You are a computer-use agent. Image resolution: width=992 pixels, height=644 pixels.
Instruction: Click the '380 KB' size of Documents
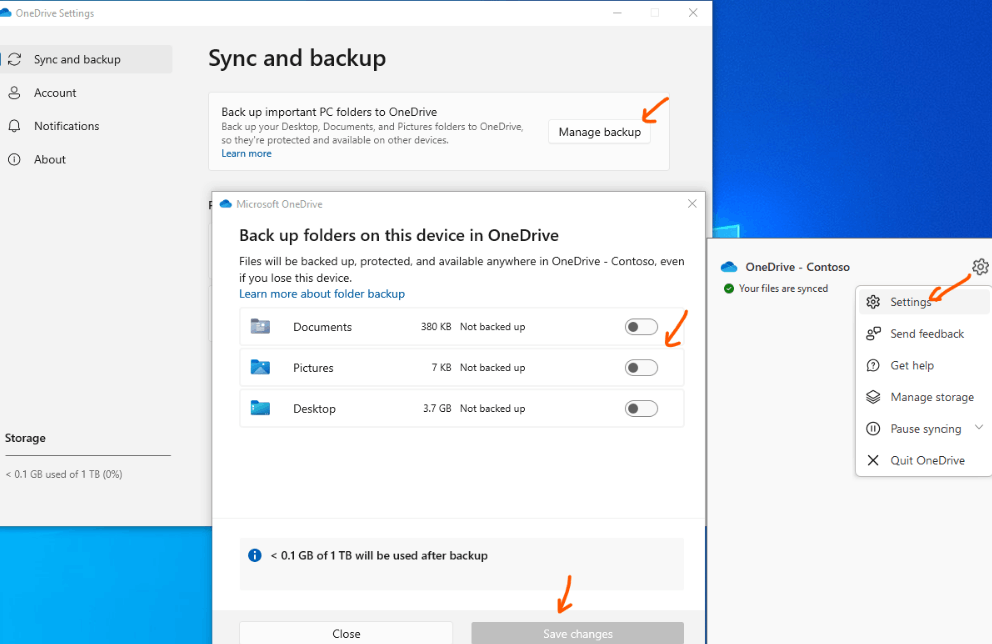436,326
